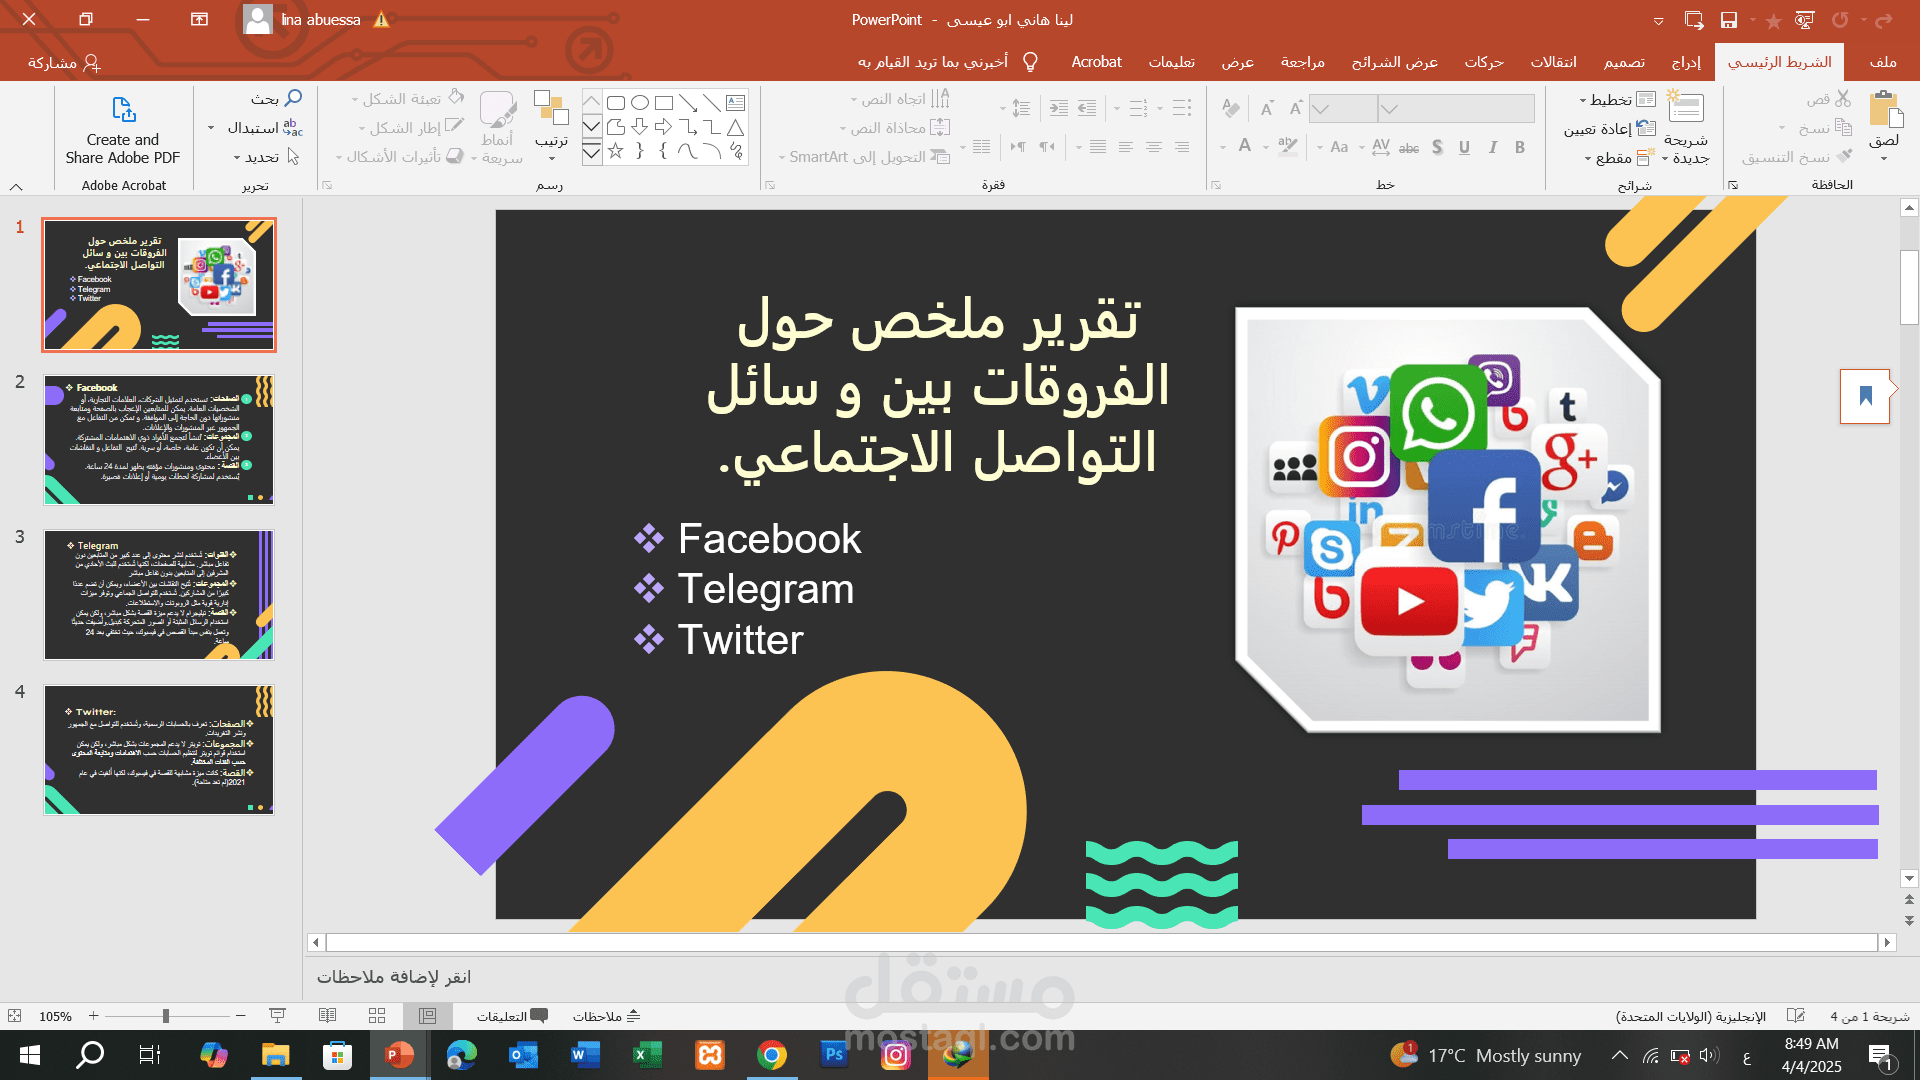Open the Layout (تخطيط) dropdown
This screenshot has width=1920, height=1080.
(1618, 99)
